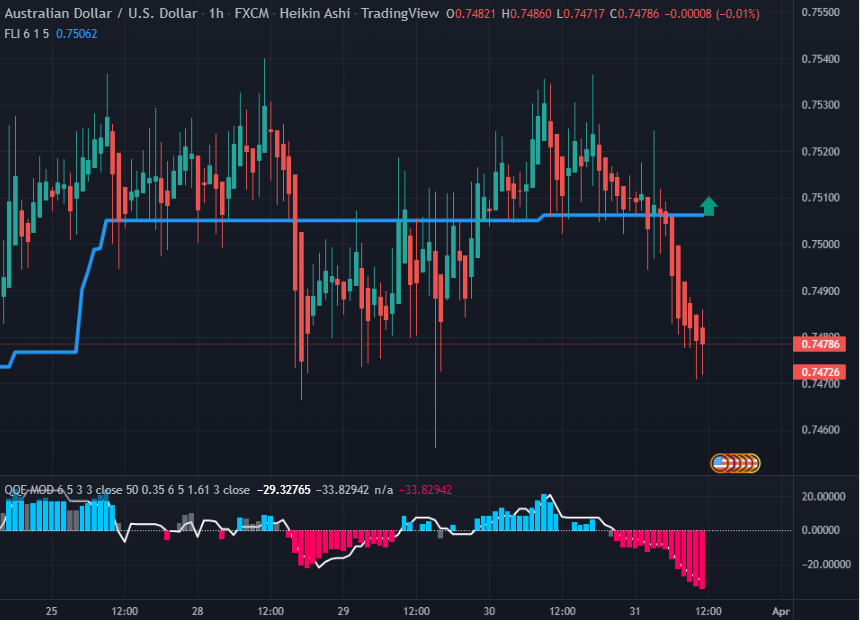Click the time axis label 31
This screenshot has width=860, height=620.
pyautogui.click(x=635, y=611)
